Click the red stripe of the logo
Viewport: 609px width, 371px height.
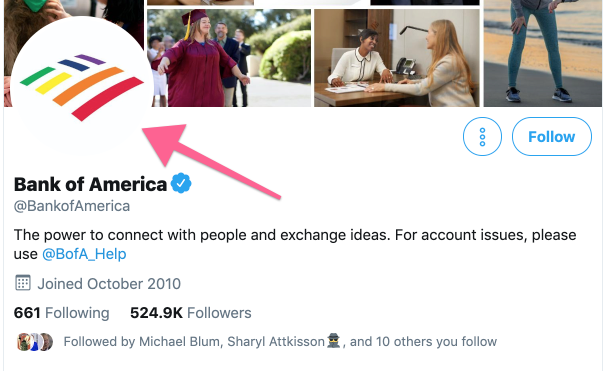point(108,99)
